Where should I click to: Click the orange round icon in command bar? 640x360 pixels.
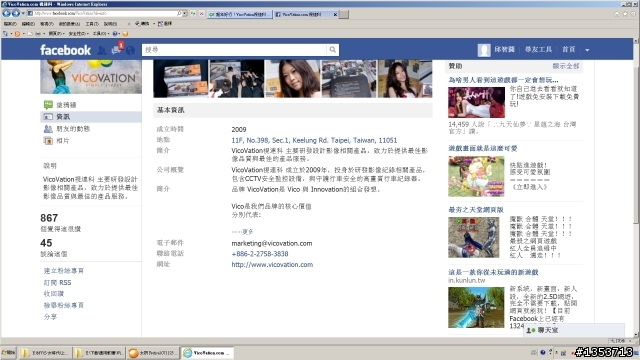tap(125, 33)
